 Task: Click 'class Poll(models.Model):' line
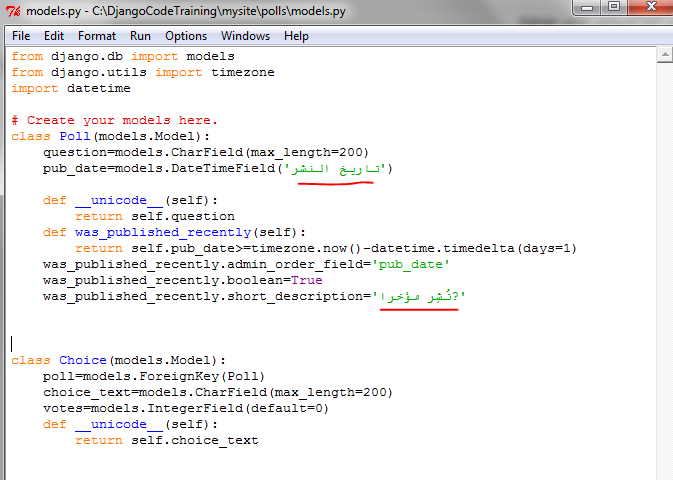tap(111, 136)
